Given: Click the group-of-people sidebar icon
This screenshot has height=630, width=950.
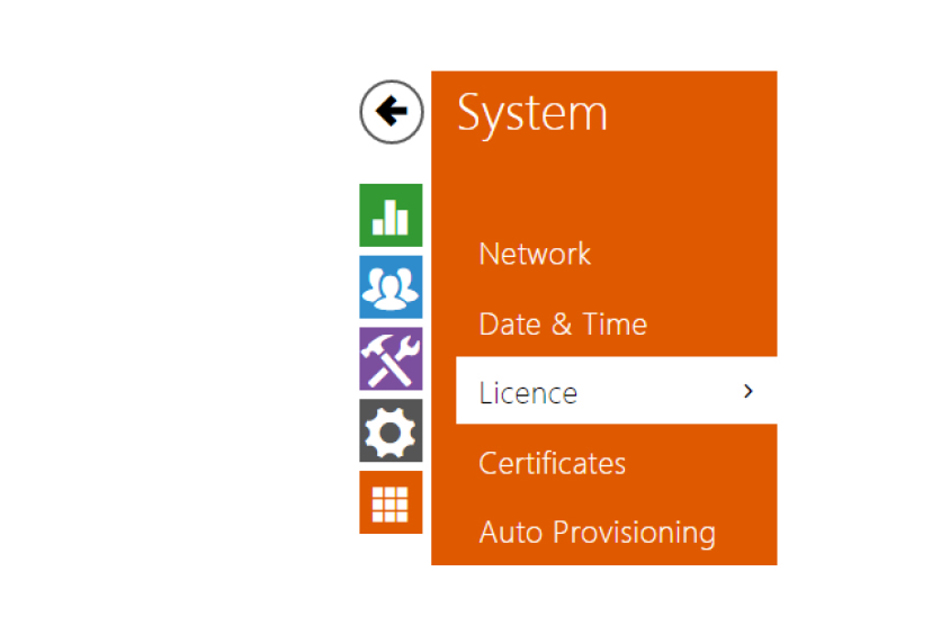Looking at the screenshot, I should pyautogui.click(x=391, y=287).
